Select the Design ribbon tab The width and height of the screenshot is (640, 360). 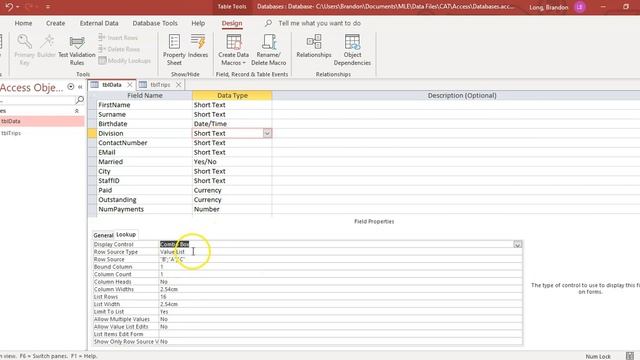[x=232, y=23]
